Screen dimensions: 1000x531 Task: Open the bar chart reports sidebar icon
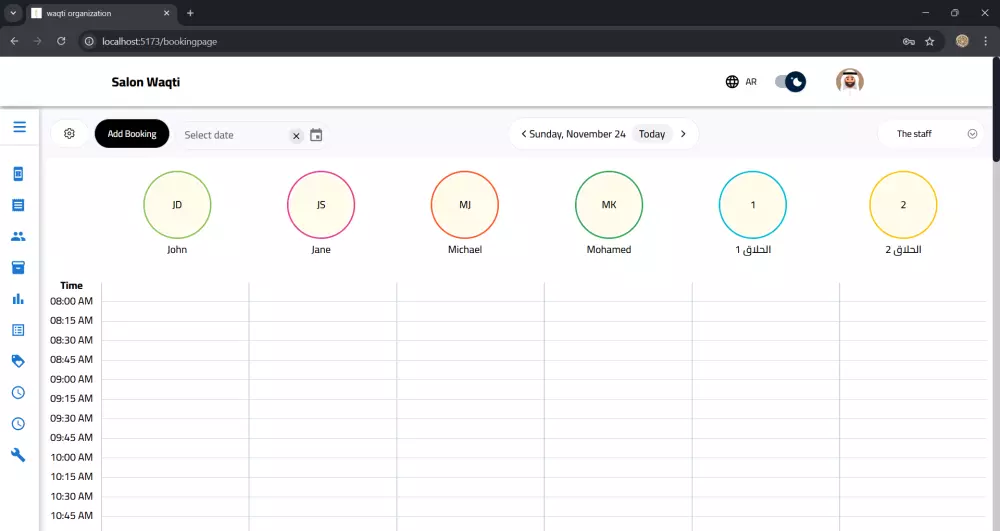coord(18,299)
